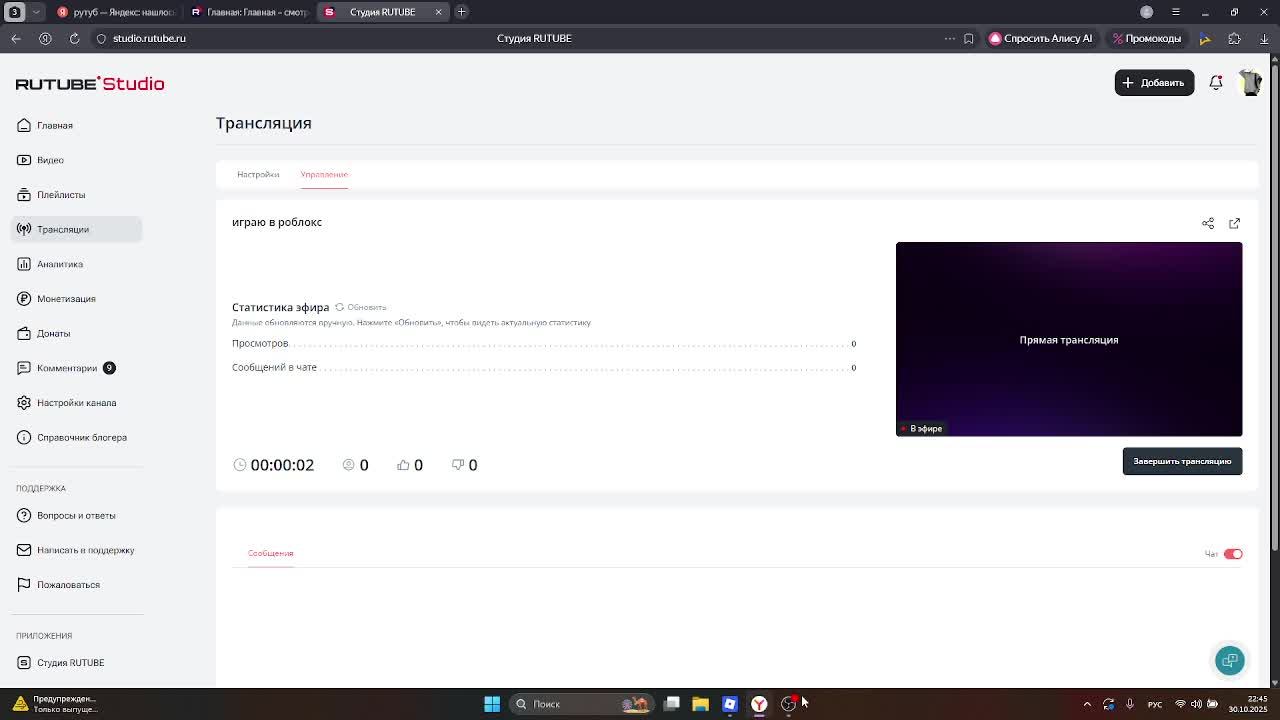
Task: Show hidden tray icons
Action: pyautogui.click(x=1087, y=704)
